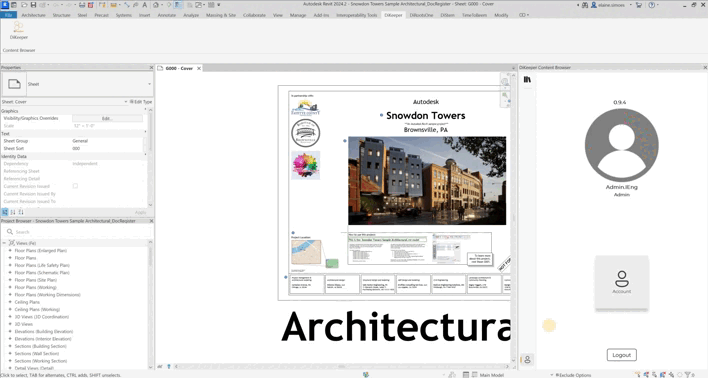
Task: Click the Apply button in Properties palette
Action: click(x=140, y=212)
